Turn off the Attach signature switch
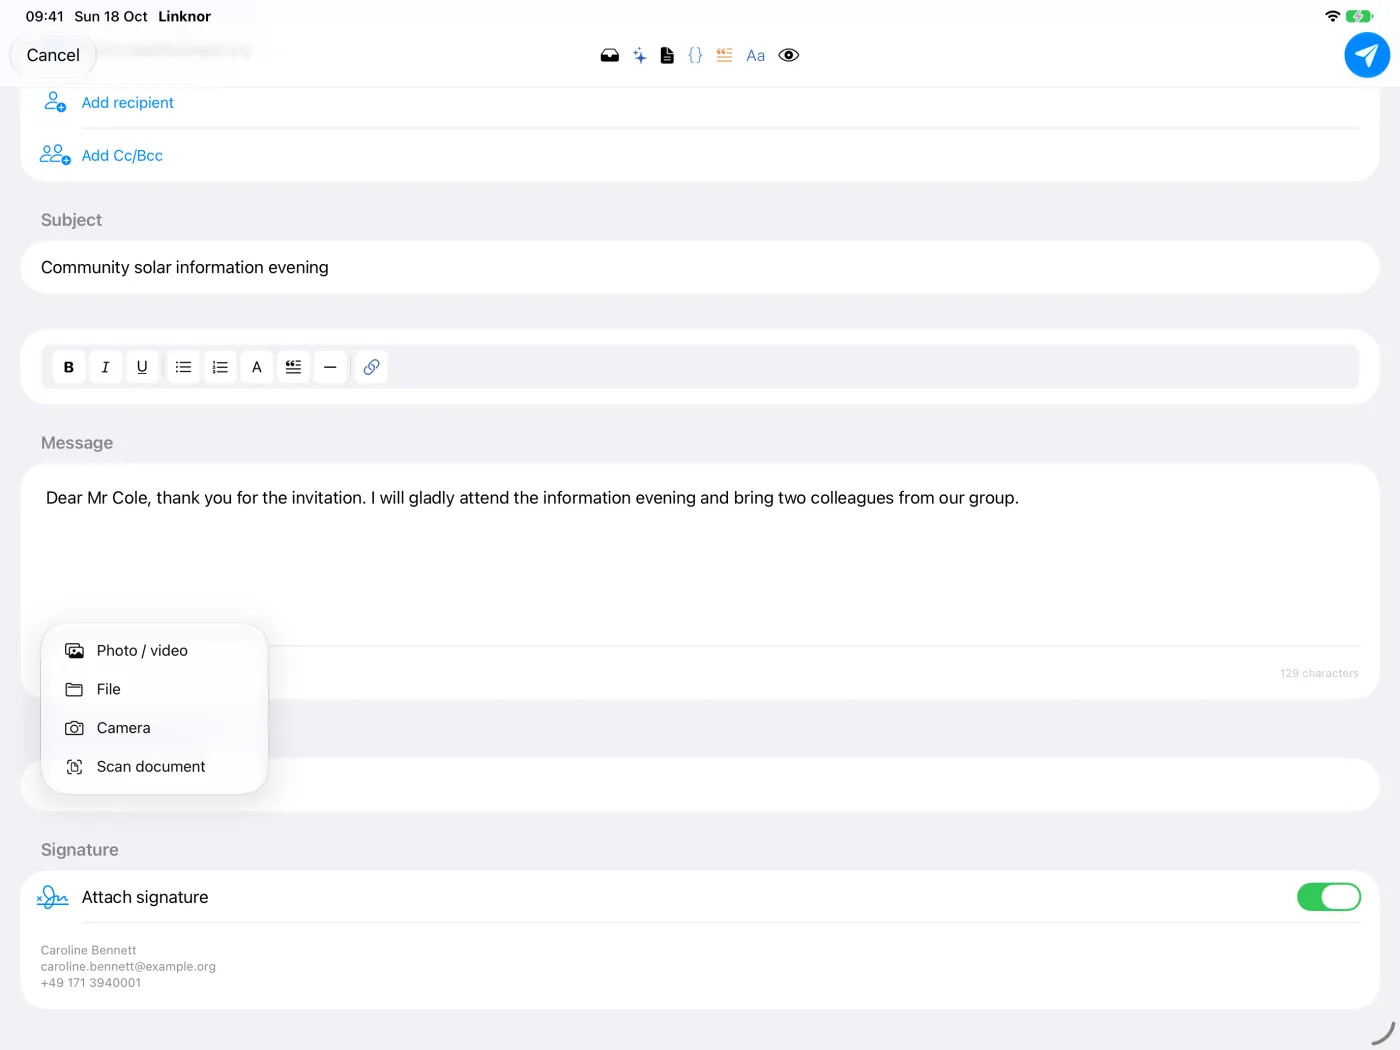 click(1328, 897)
